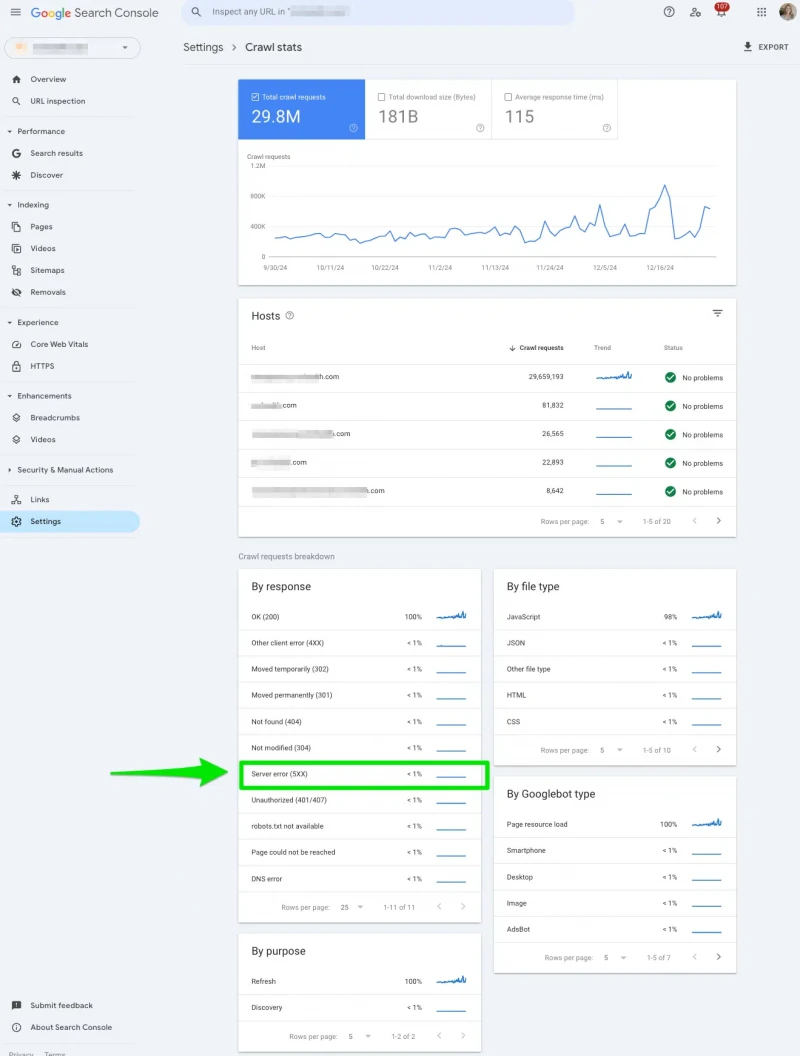
Task: Go to previous page of Hosts table
Action: [x=695, y=521]
